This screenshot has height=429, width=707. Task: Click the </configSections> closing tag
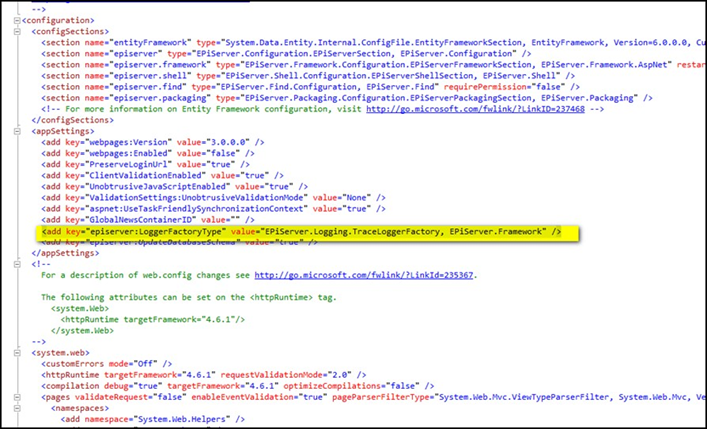73,120
